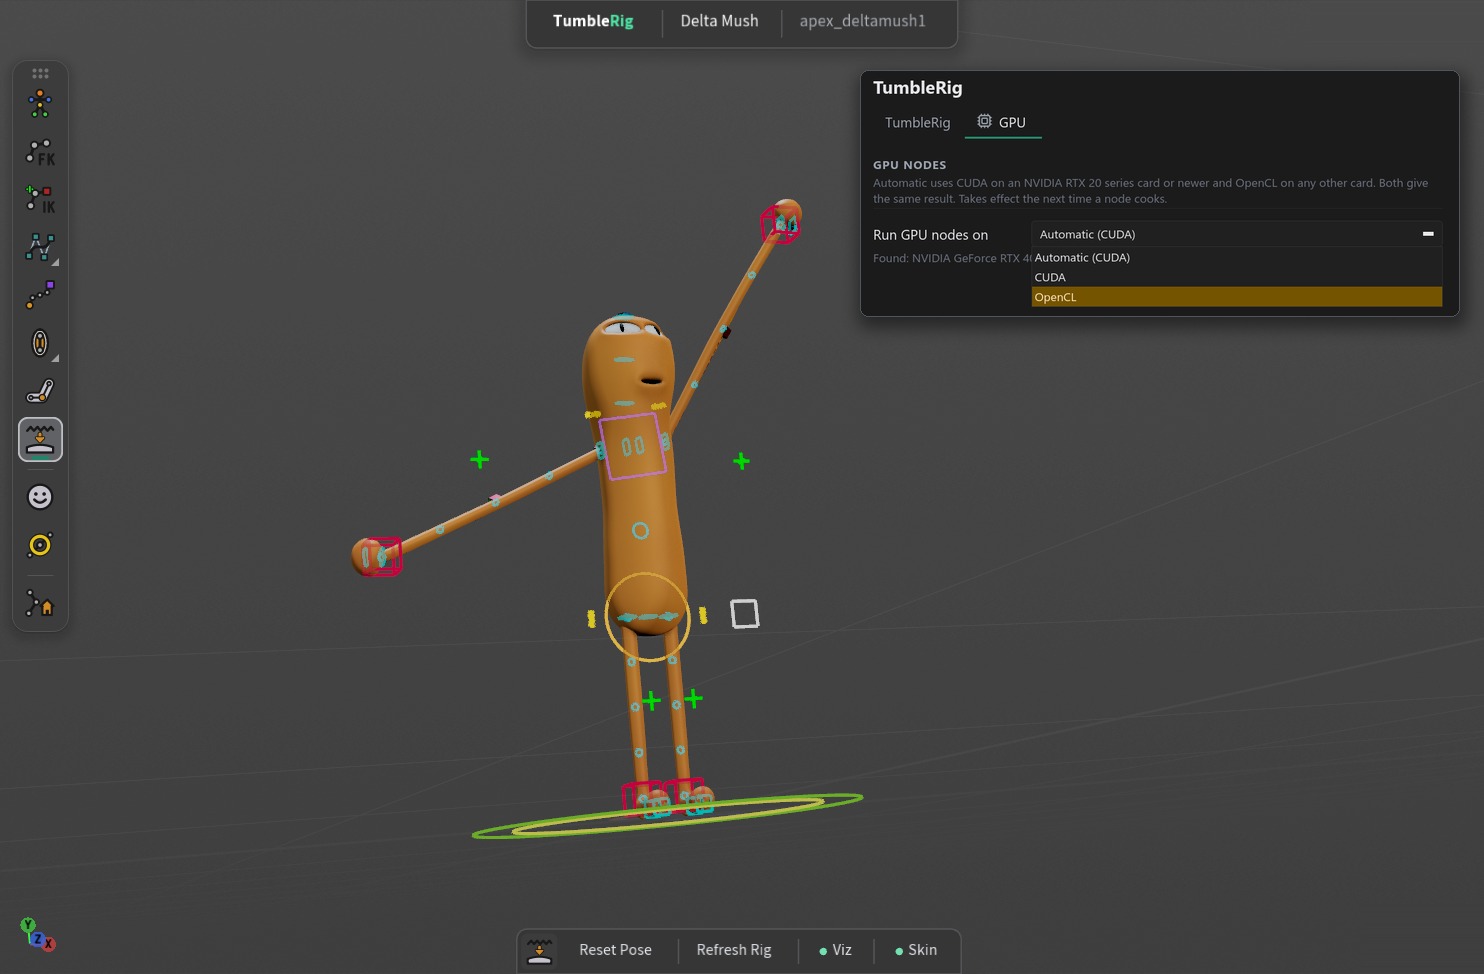Click the "GPU NODES" section heading
This screenshot has height=974, width=1484.
click(x=909, y=165)
